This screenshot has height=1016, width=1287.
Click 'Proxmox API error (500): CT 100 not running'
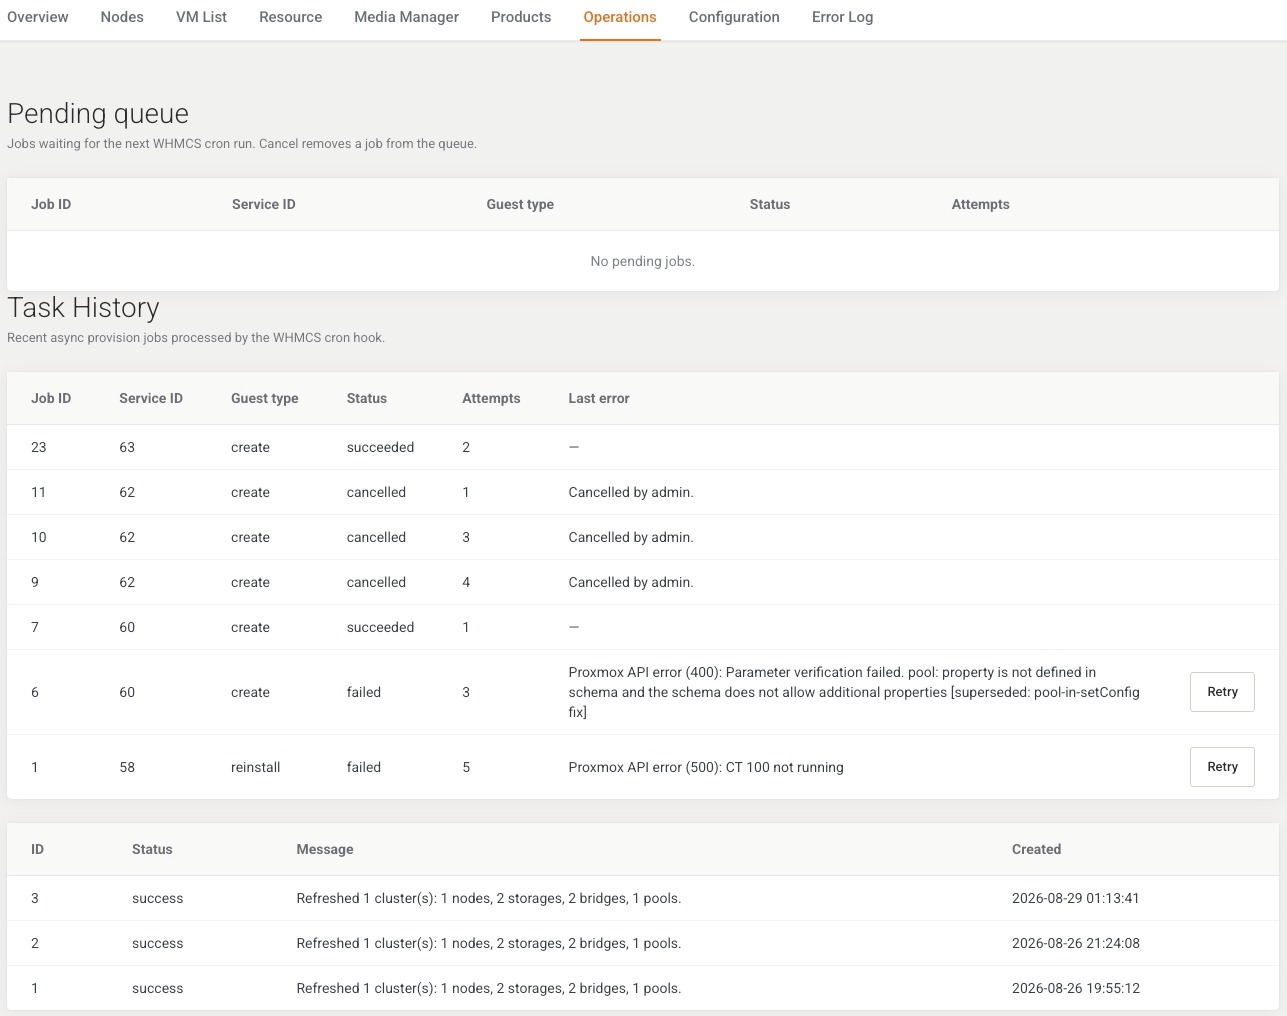point(706,767)
